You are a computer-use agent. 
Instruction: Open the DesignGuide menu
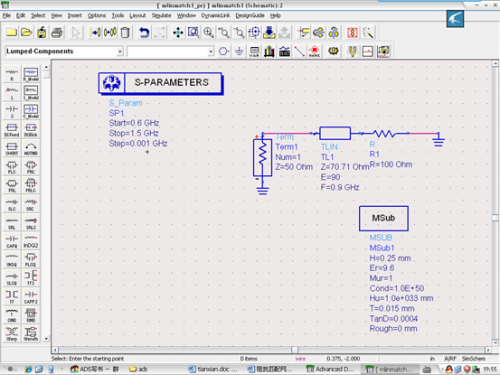tap(250, 16)
